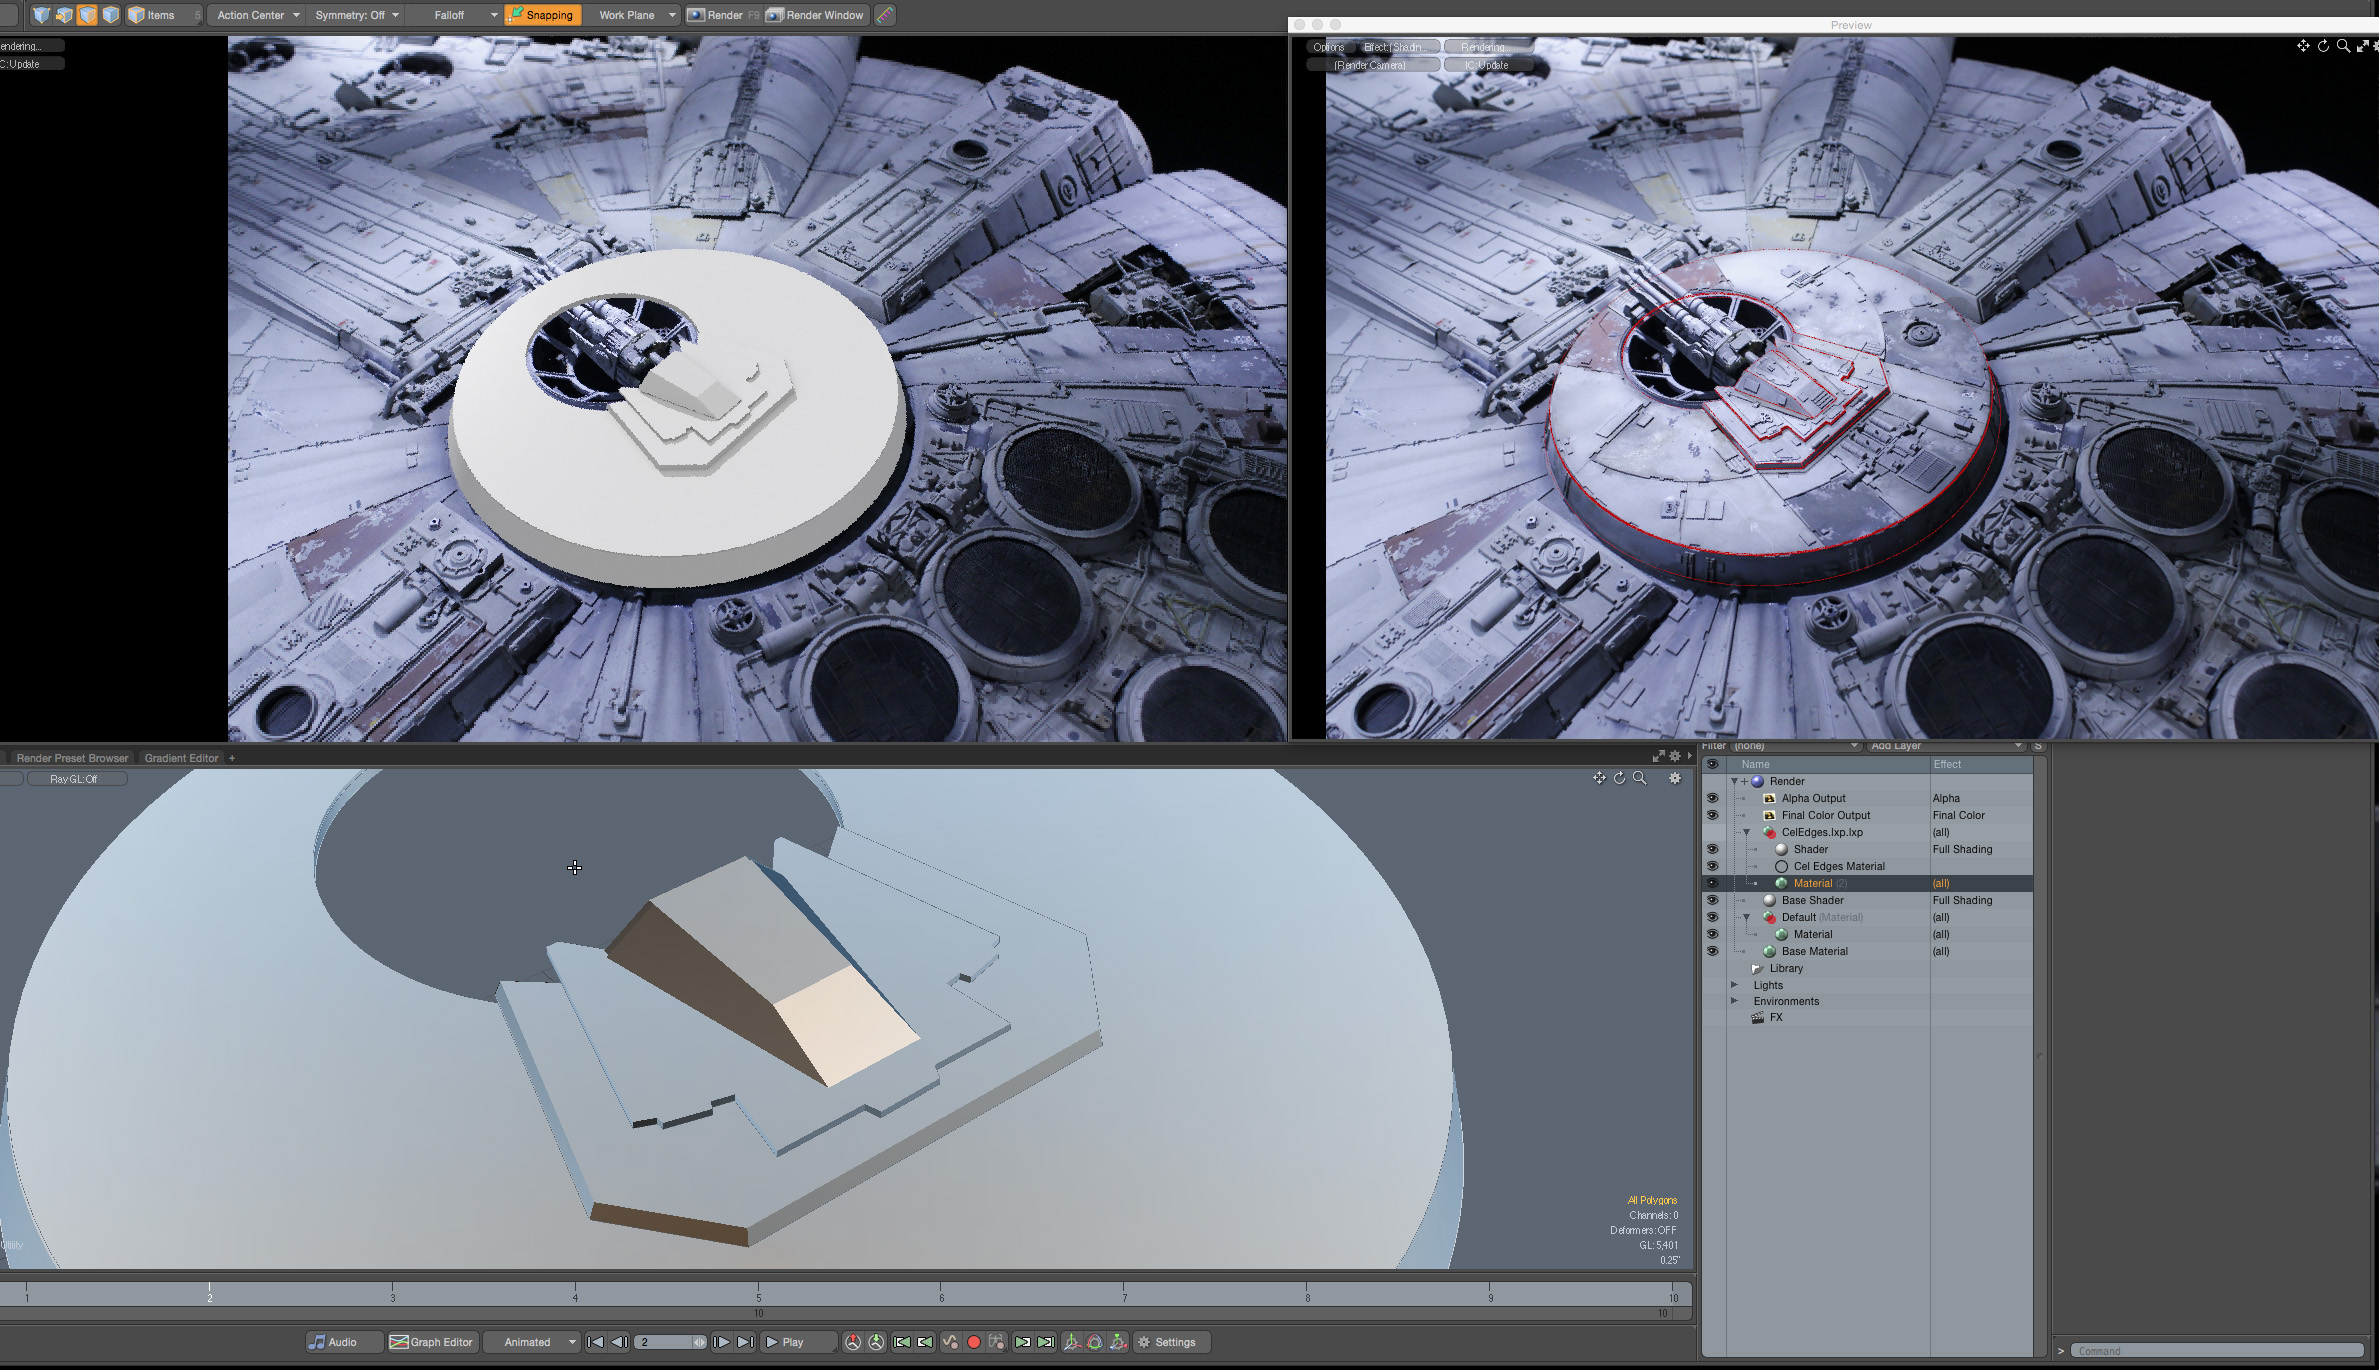This screenshot has width=2379, height=1370.
Task: Step forward one frame
Action: click(x=721, y=1342)
